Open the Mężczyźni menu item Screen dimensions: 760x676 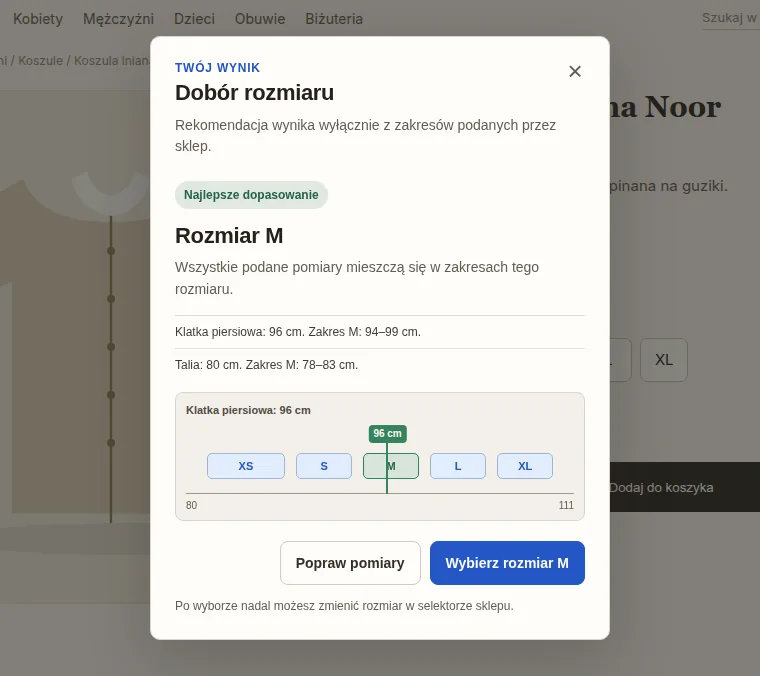(118, 19)
